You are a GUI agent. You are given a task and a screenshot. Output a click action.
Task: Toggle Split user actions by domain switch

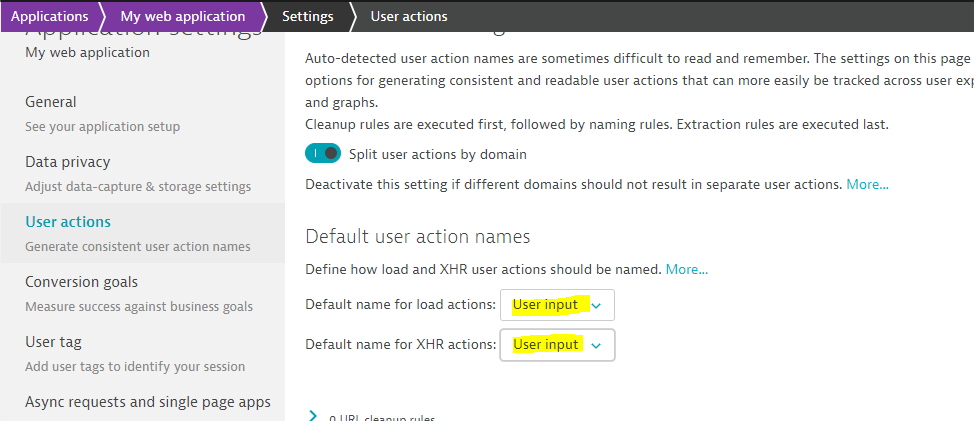pyautogui.click(x=323, y=154)
